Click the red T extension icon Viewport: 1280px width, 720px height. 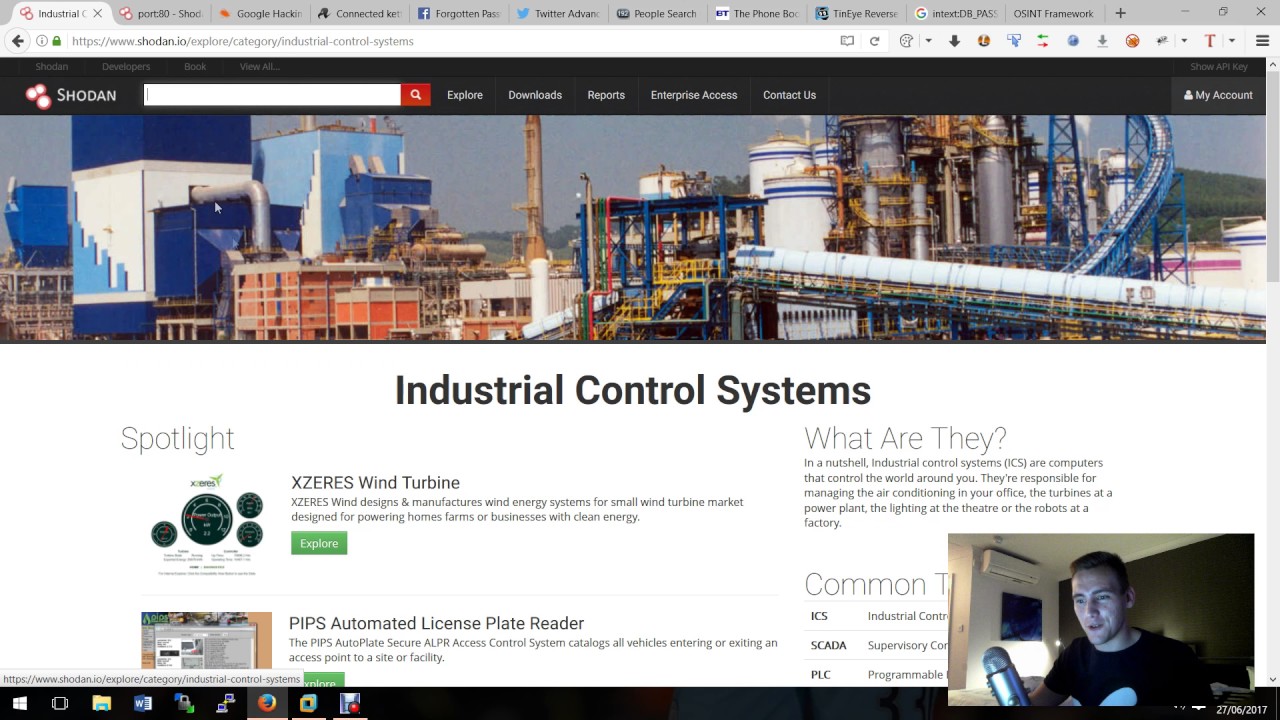[x=1209, y=41]
